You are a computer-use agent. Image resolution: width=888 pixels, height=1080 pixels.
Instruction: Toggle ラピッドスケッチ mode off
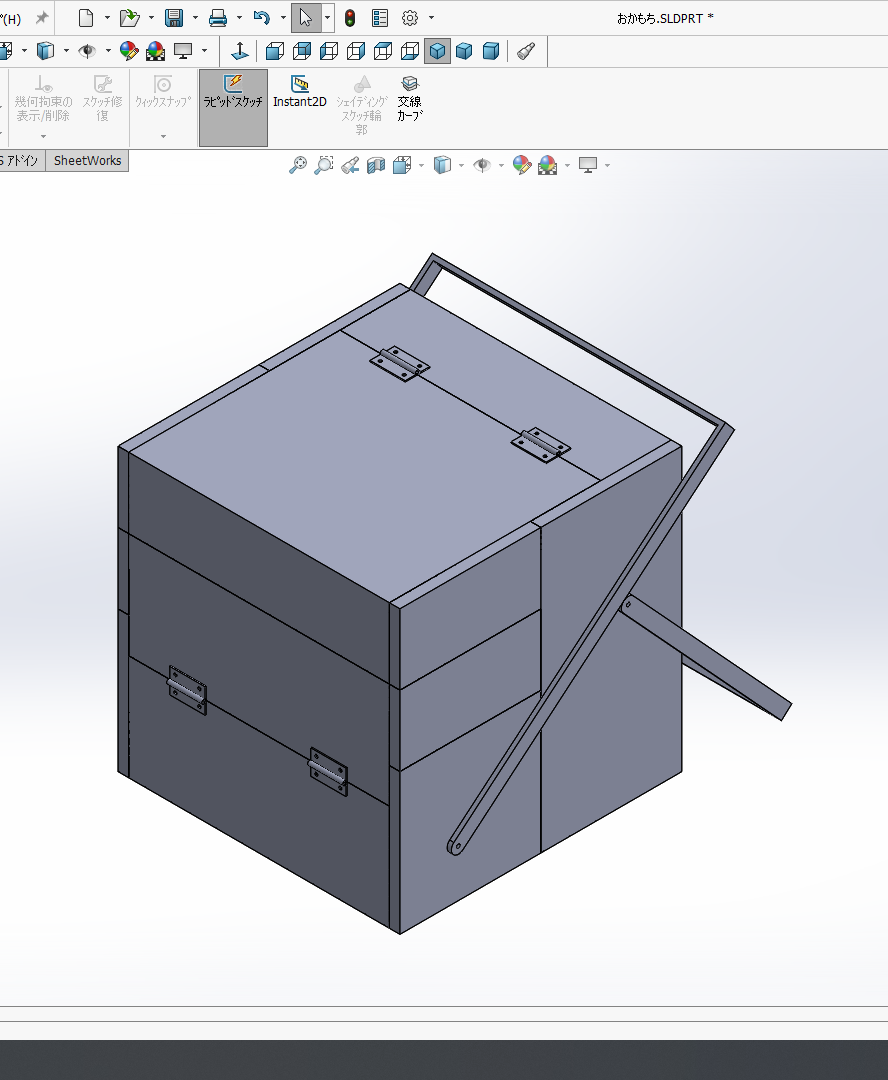[x=233, y=107]
